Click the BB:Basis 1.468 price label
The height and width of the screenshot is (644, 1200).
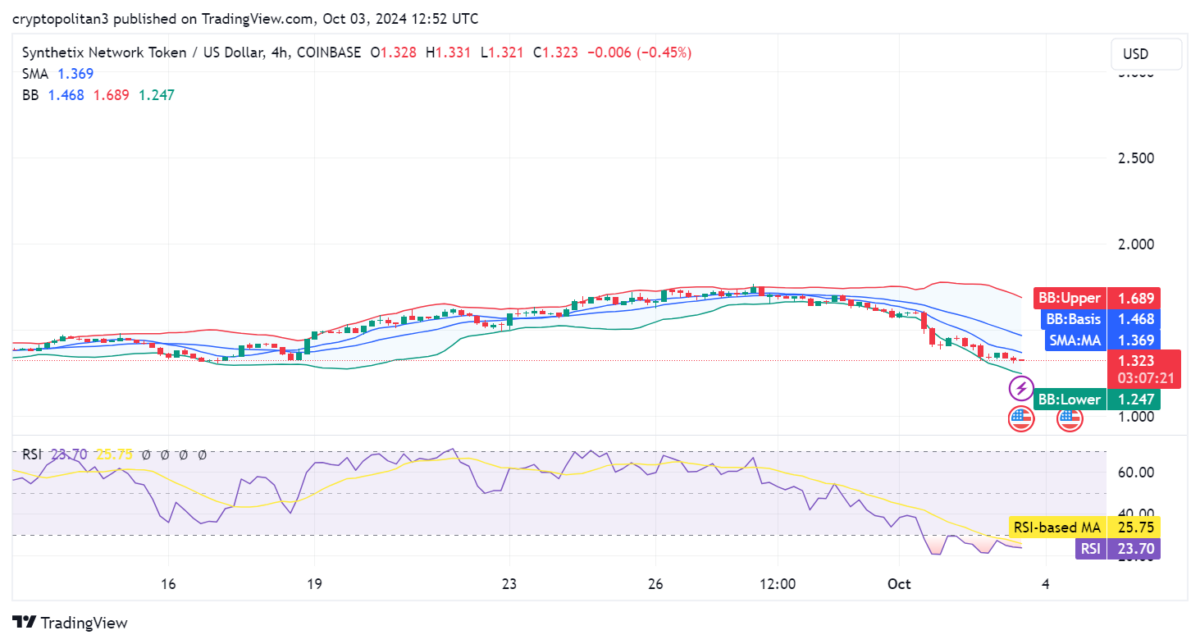tap(1097, 319)
